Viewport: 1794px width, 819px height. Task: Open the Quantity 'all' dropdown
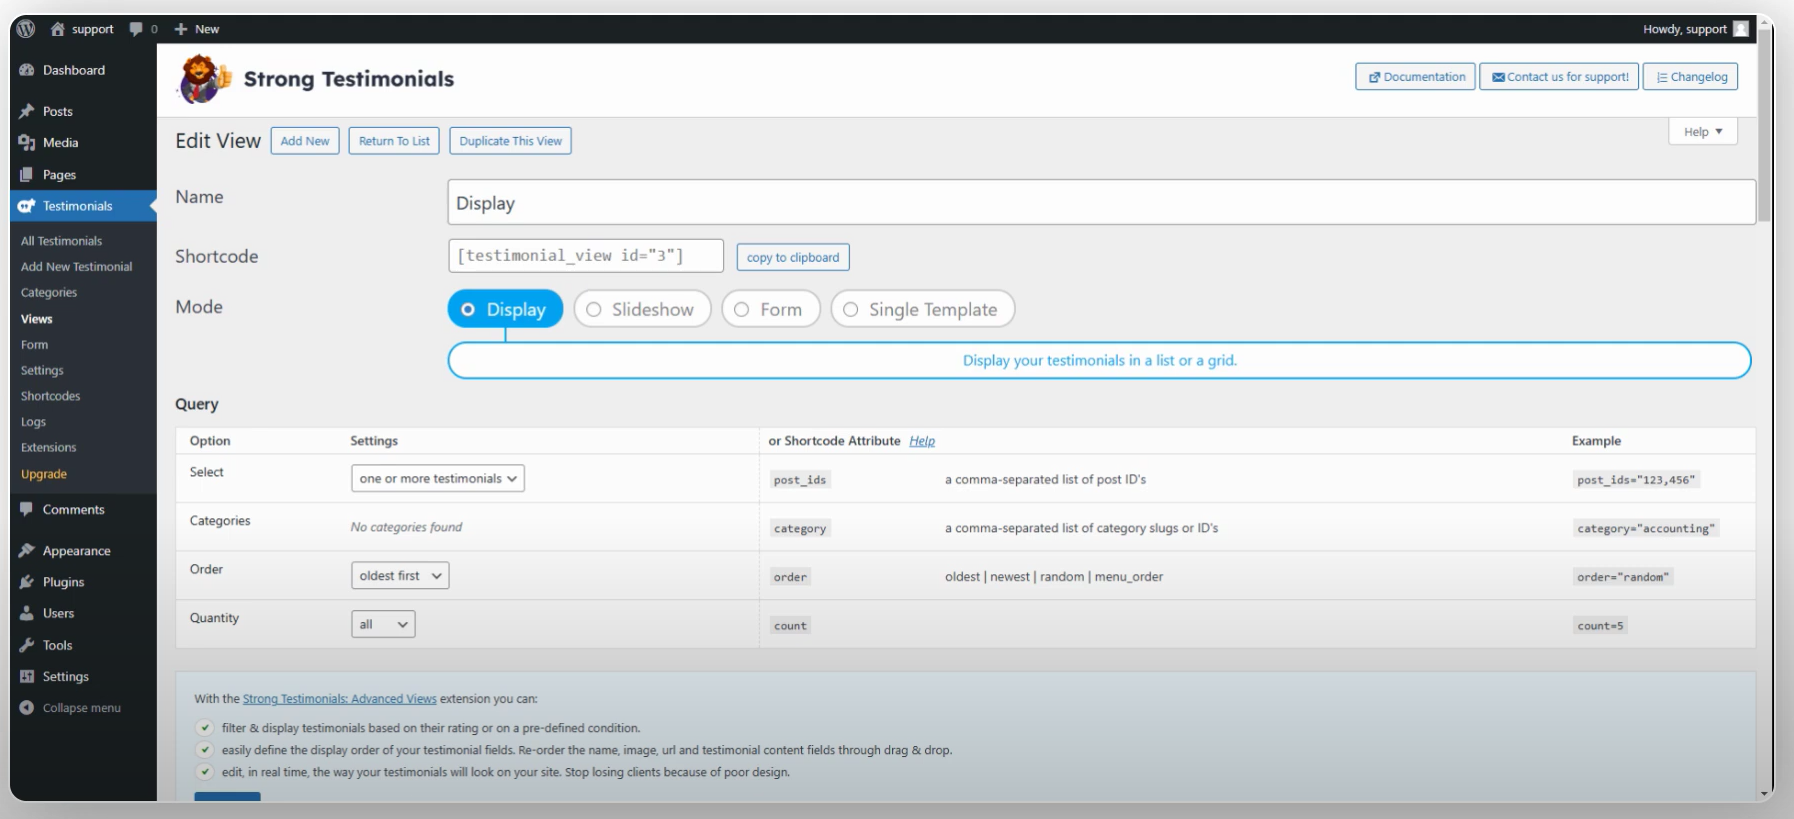pyautogui.click(x=383, y=625)
